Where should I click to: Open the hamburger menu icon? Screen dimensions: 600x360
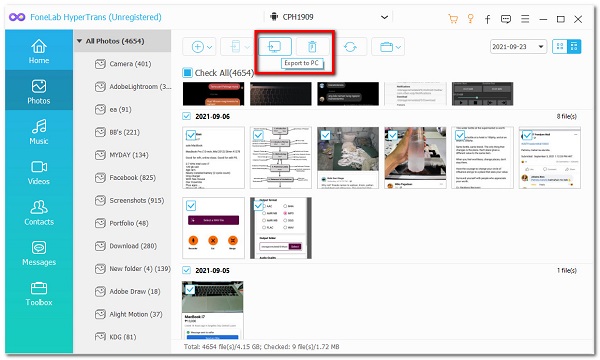525,19
